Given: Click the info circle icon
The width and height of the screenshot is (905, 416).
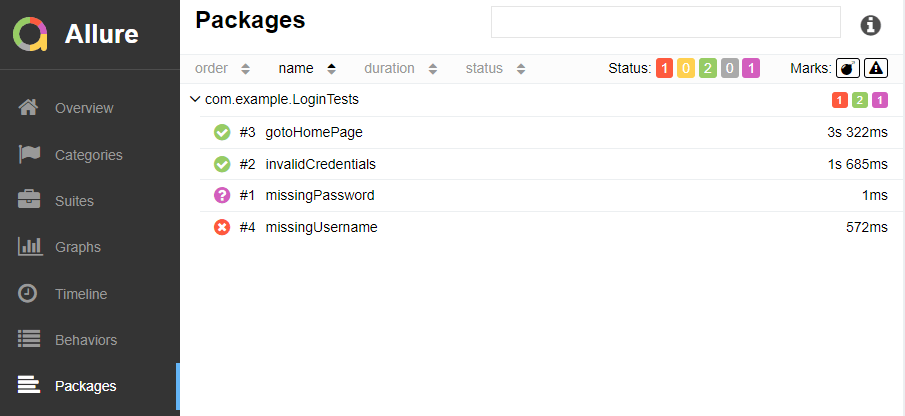Looking at the screenshot, I should tap(871, 25).
